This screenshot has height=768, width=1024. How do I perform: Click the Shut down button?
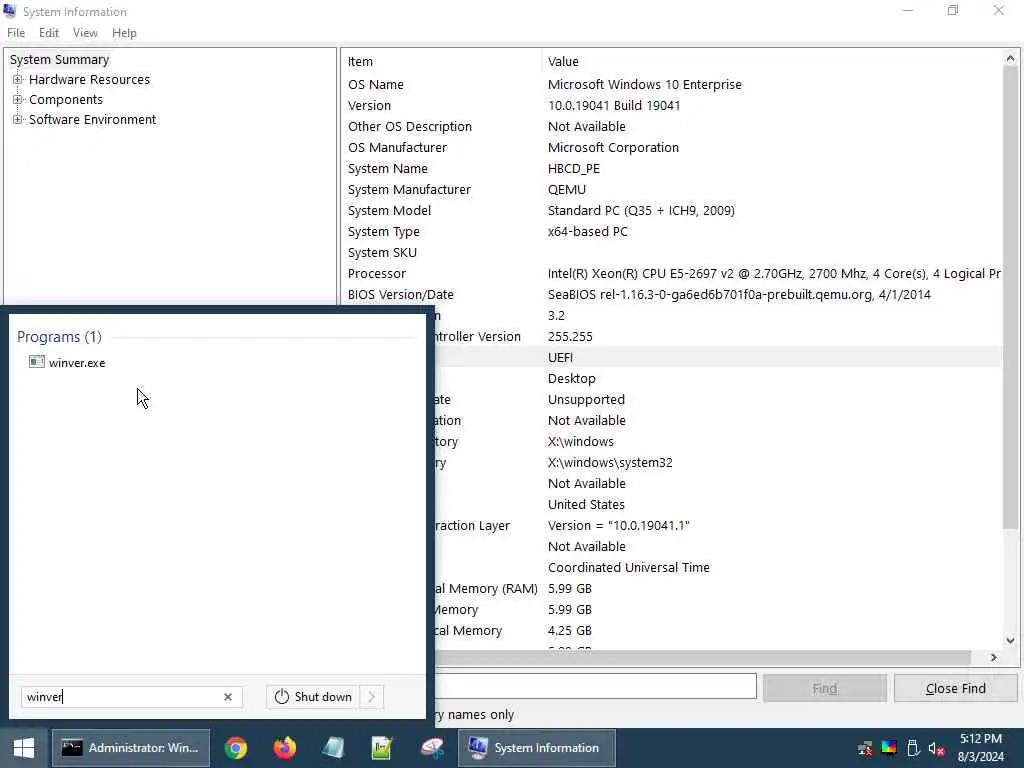point(313,697)
